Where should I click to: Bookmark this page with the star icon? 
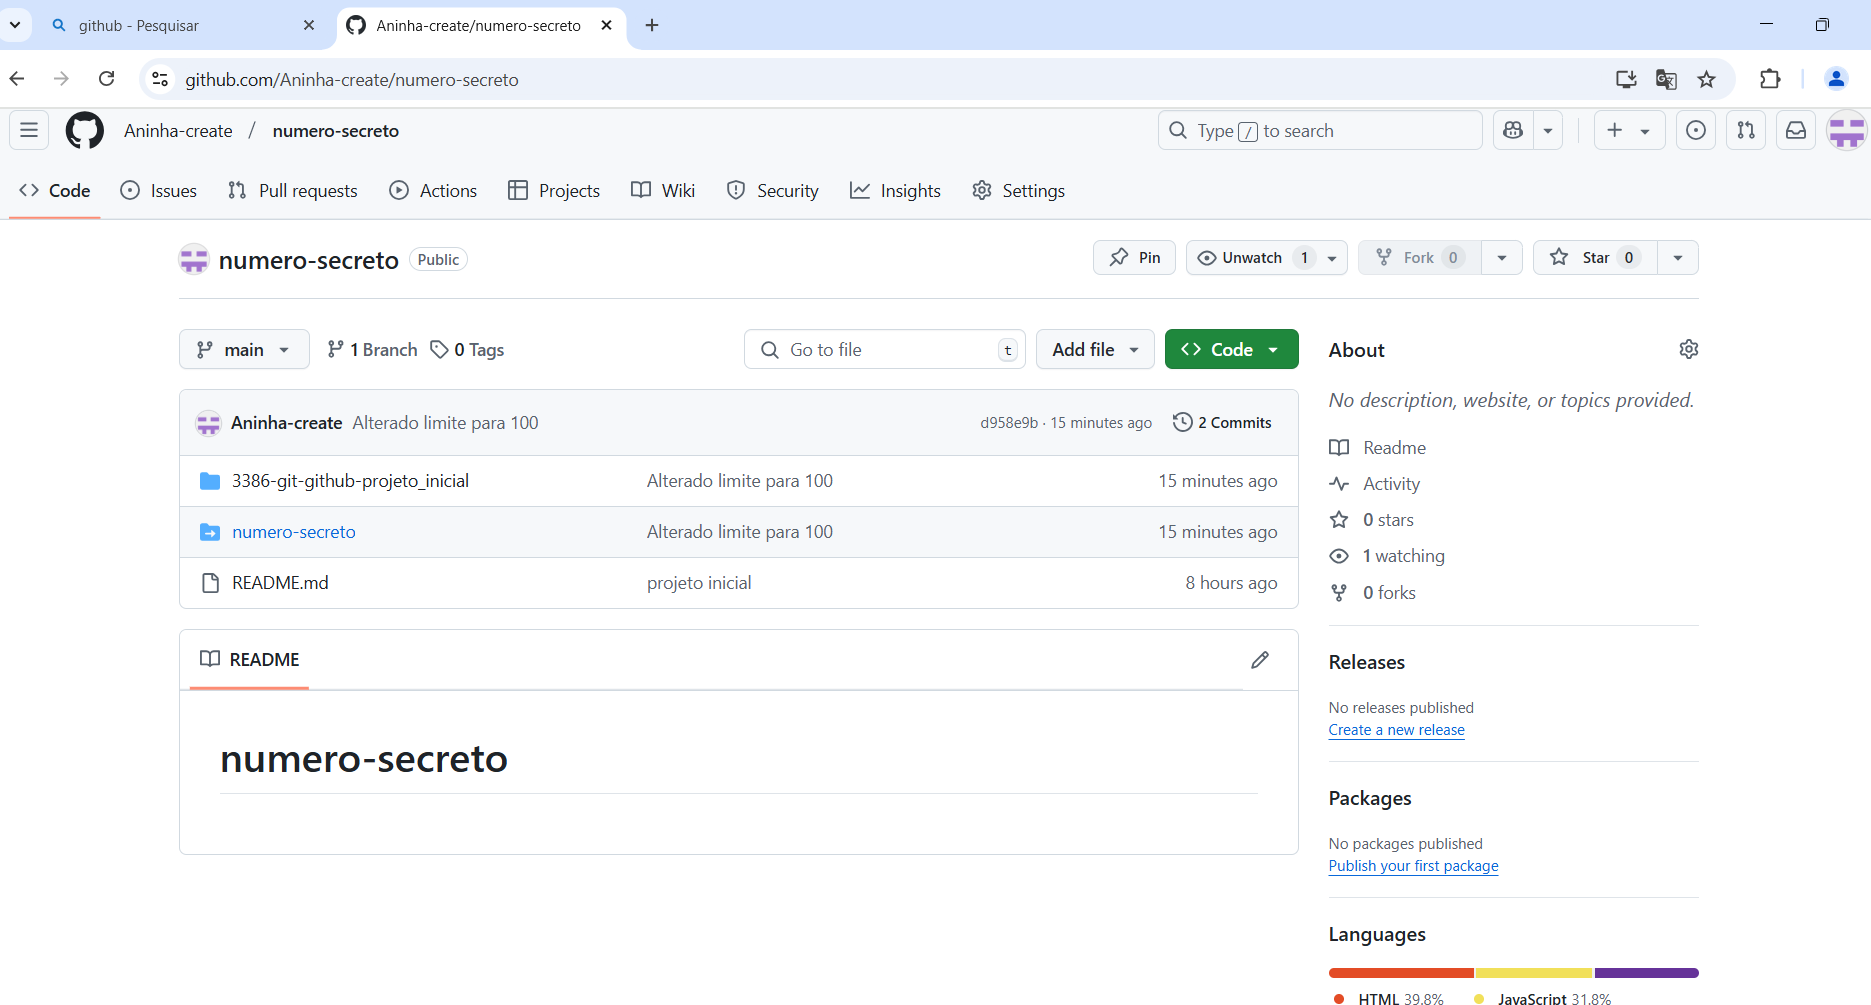point(1706,79)
